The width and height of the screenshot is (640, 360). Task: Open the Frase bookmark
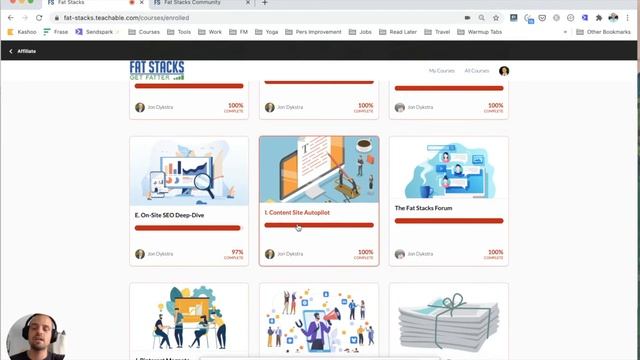[x=56, y=32]
